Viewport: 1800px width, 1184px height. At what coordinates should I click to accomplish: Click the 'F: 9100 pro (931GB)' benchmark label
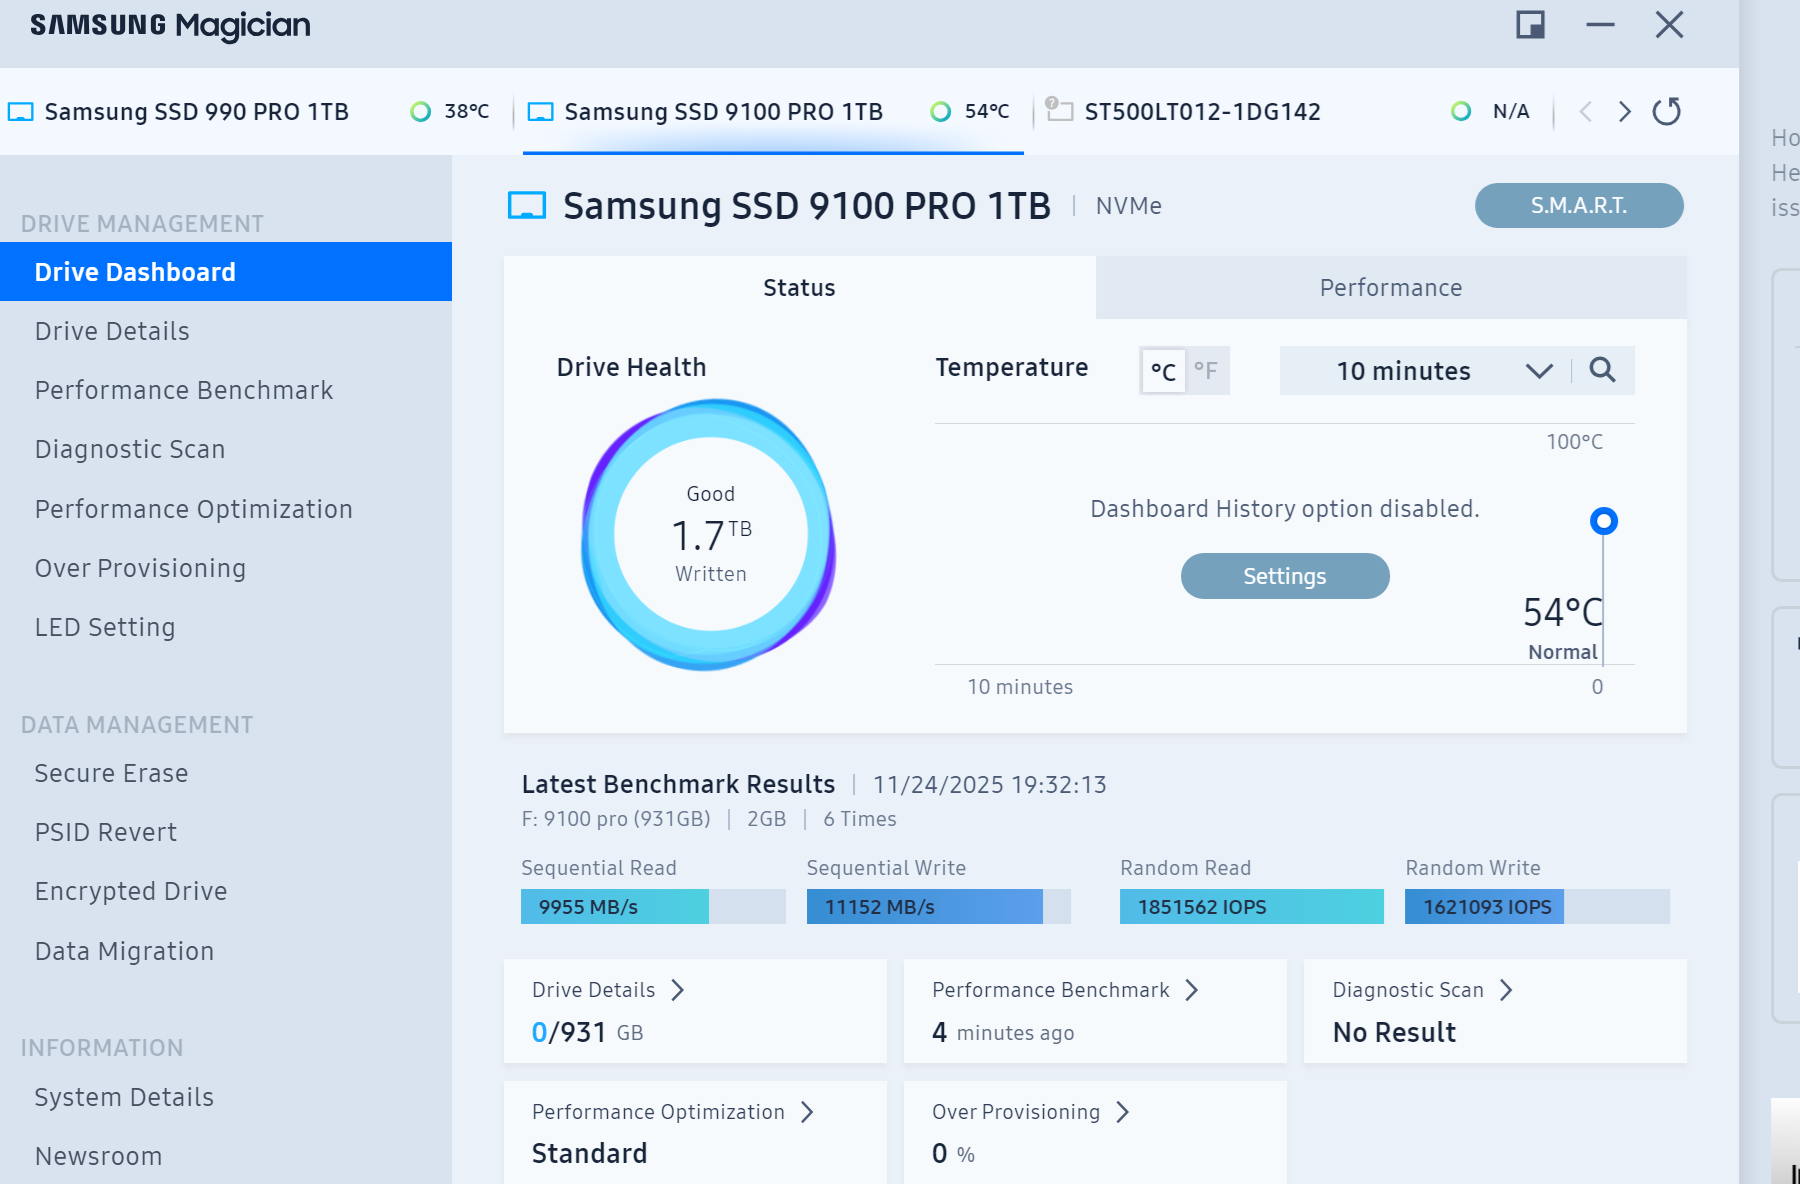tap(616, 819)
